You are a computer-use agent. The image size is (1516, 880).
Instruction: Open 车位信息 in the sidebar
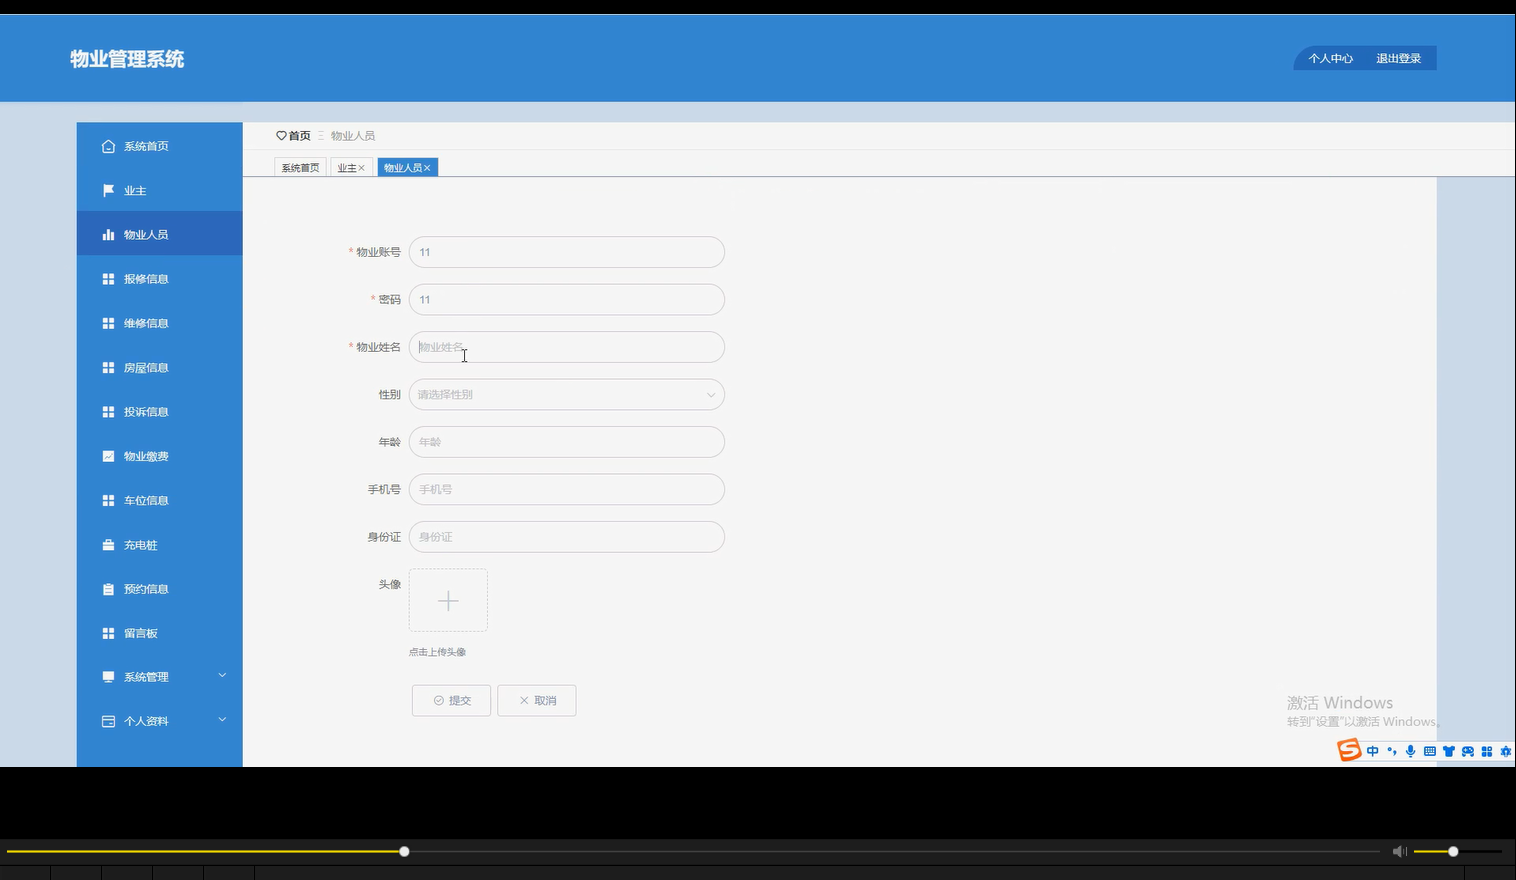(159, 500)
